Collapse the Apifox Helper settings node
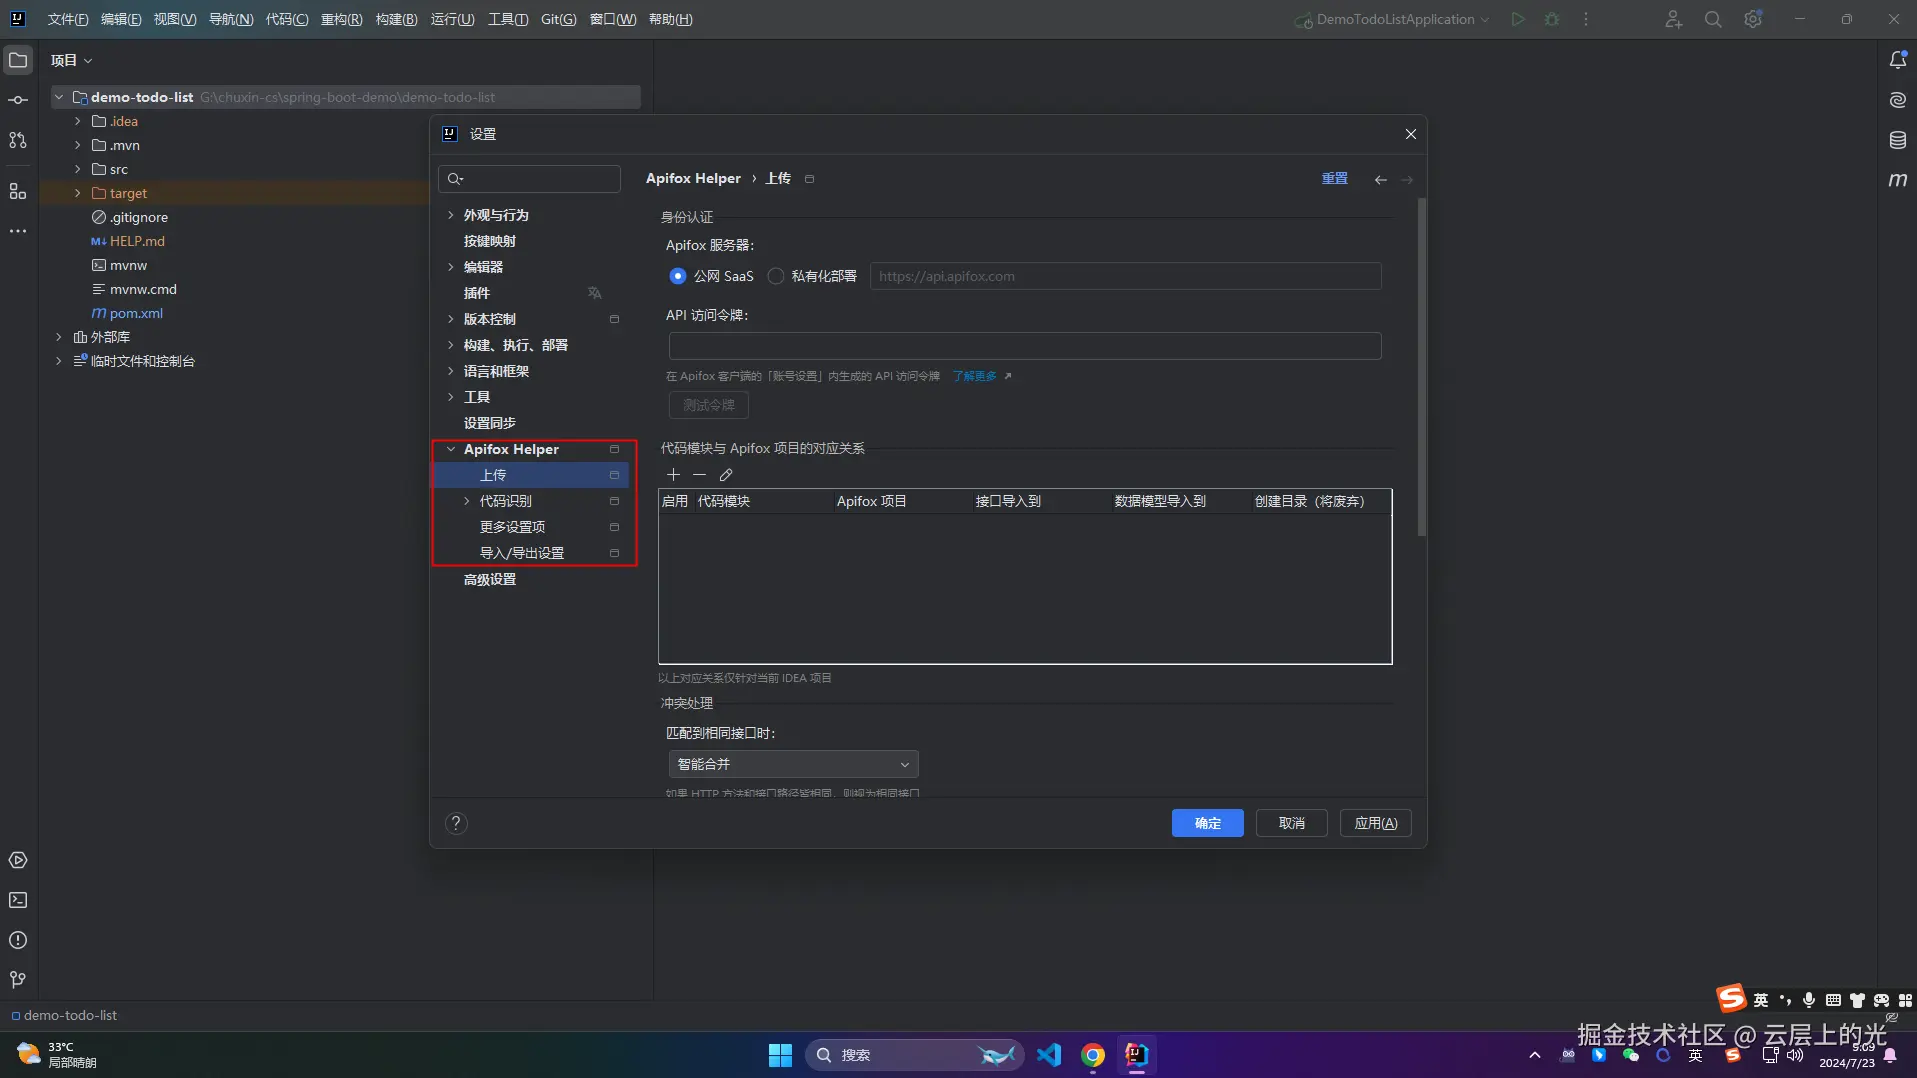 [x=451, y=449]
